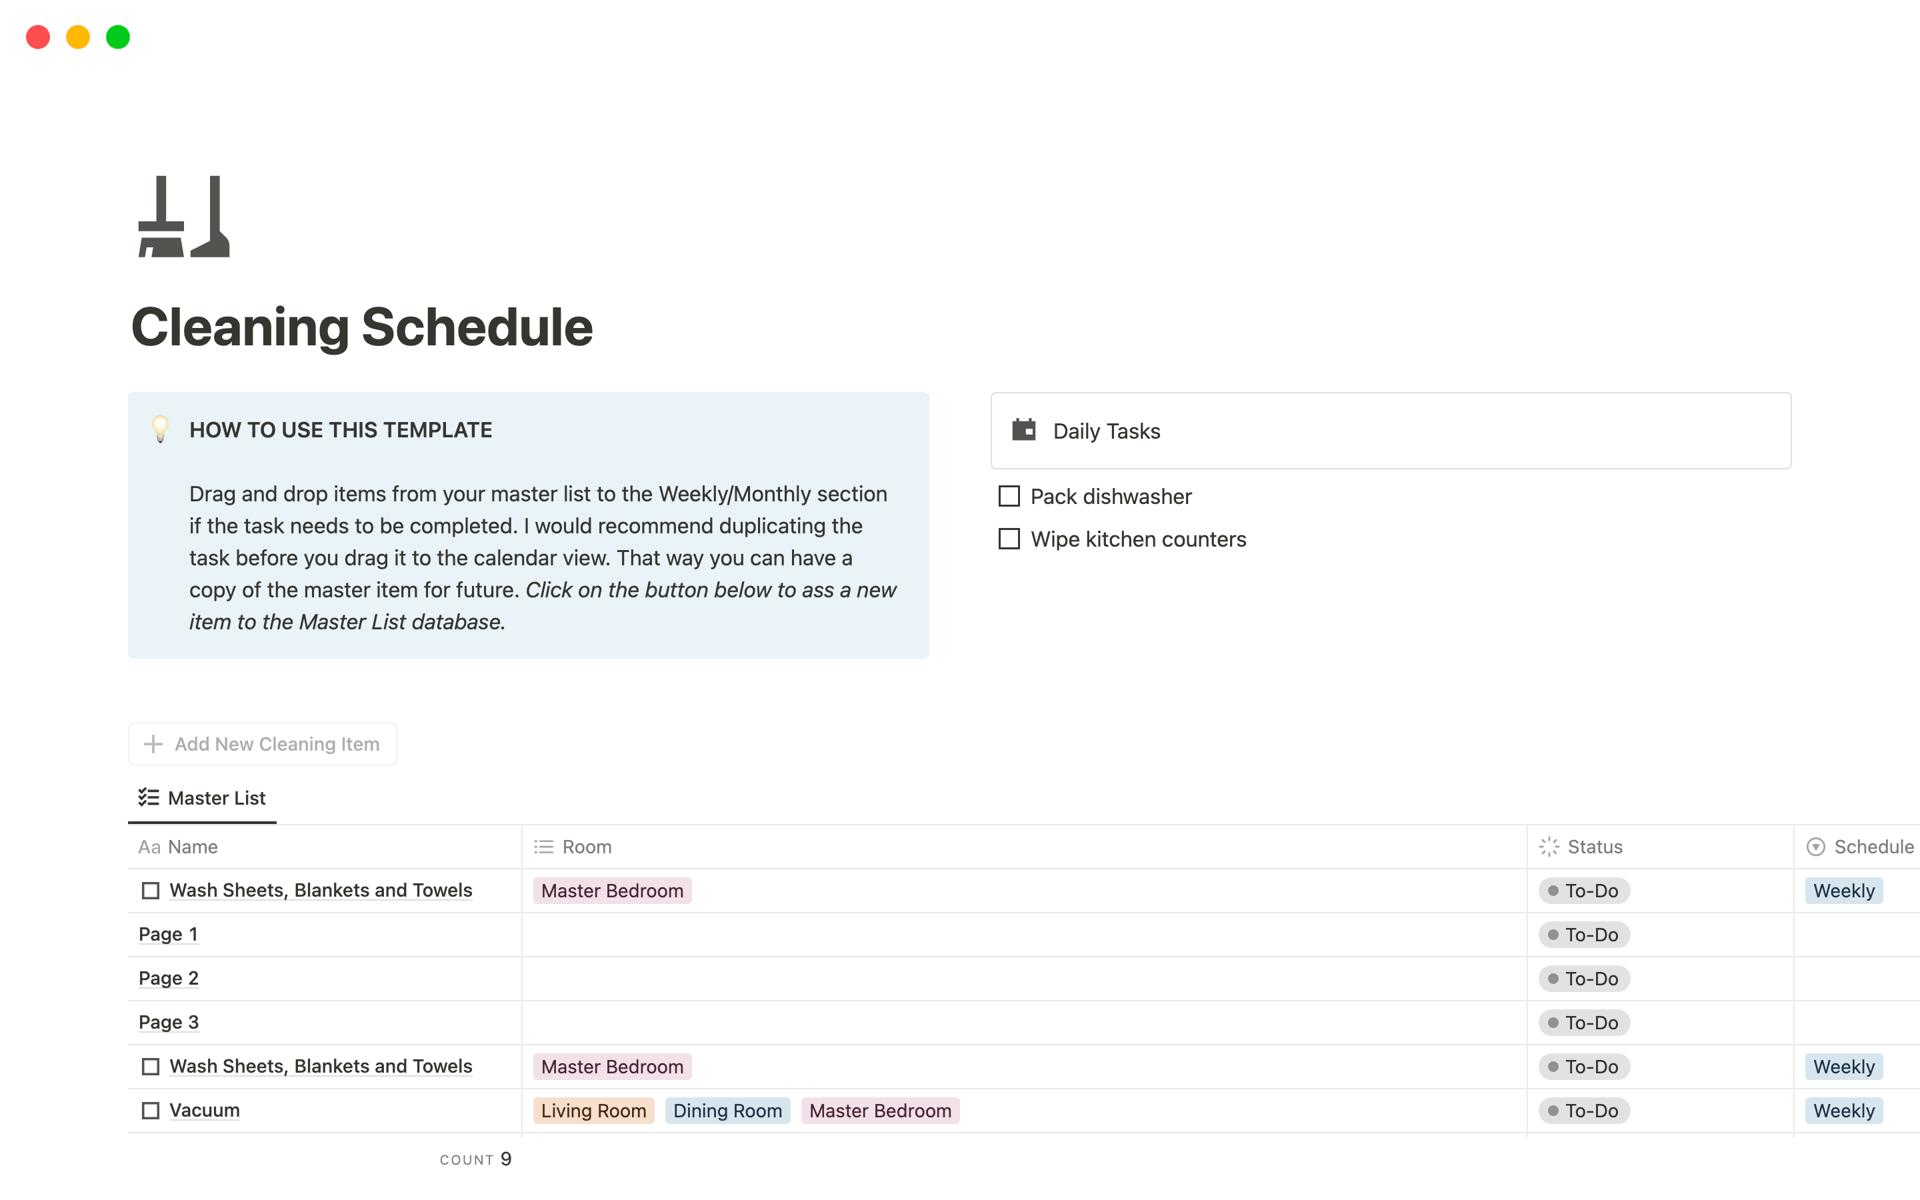Check the Wipe kitchen counters checkbox
1920x1200 pixels.
tap(1009, 539)
